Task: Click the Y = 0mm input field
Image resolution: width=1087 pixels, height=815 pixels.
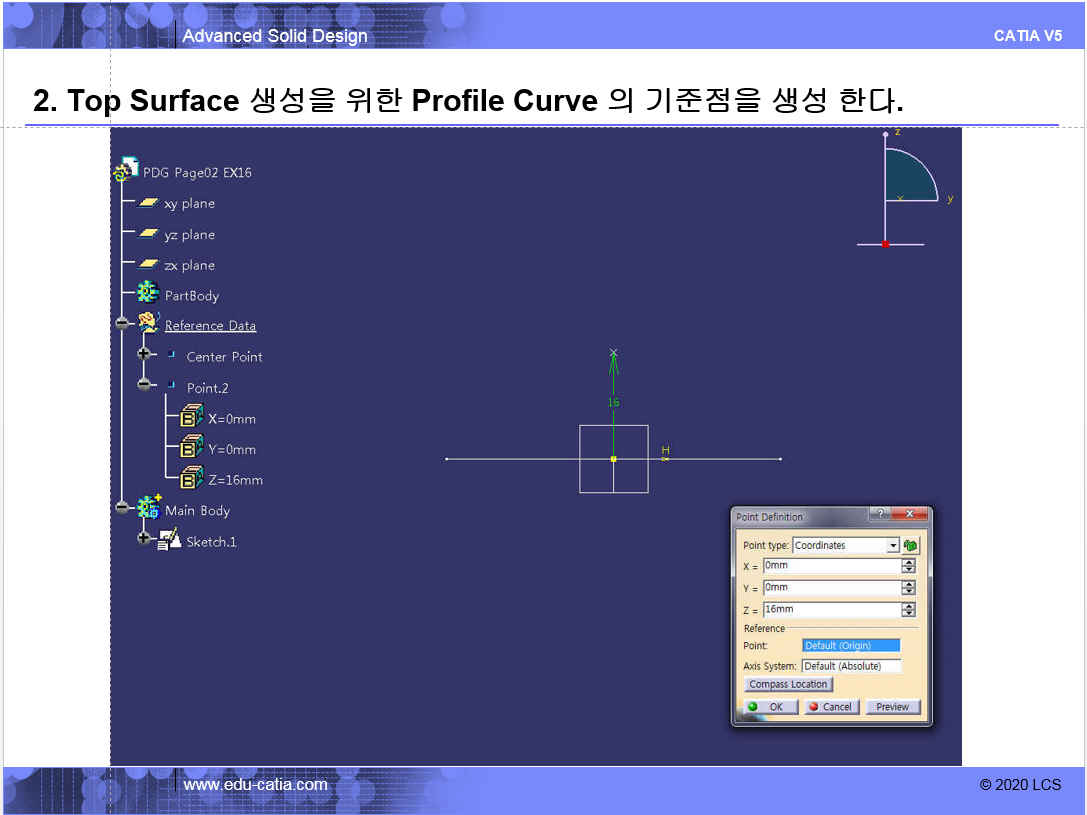Action: tap(831, 588)
